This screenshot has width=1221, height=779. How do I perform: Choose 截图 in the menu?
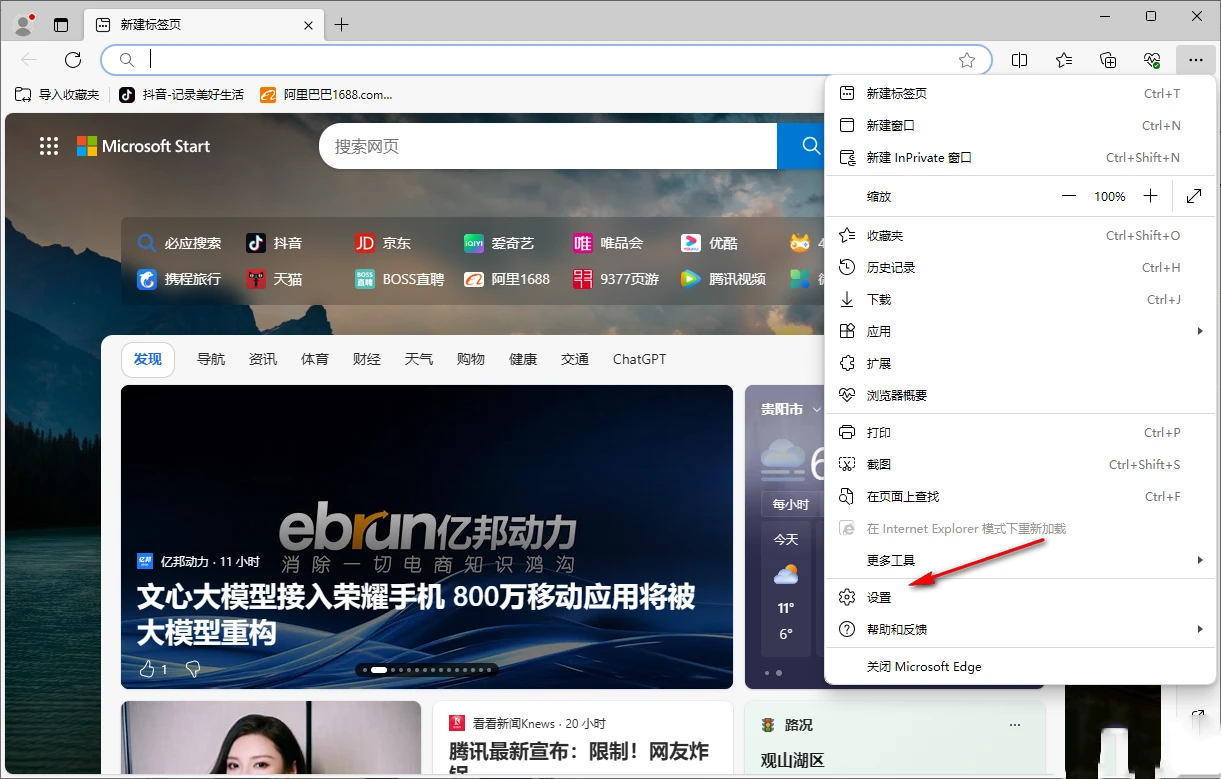pyautogui.click(x=1020, y=464)
